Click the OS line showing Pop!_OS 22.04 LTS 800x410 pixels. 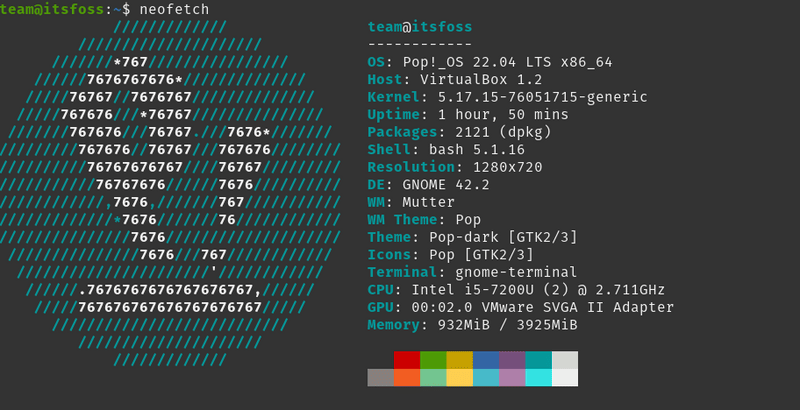point(489,62)
